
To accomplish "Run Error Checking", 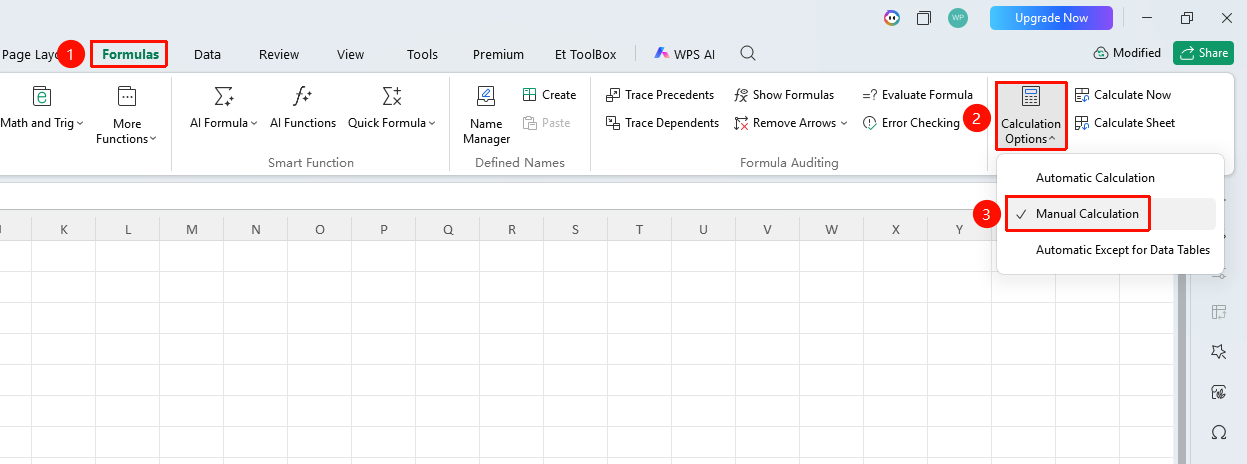I will (911, 123).
